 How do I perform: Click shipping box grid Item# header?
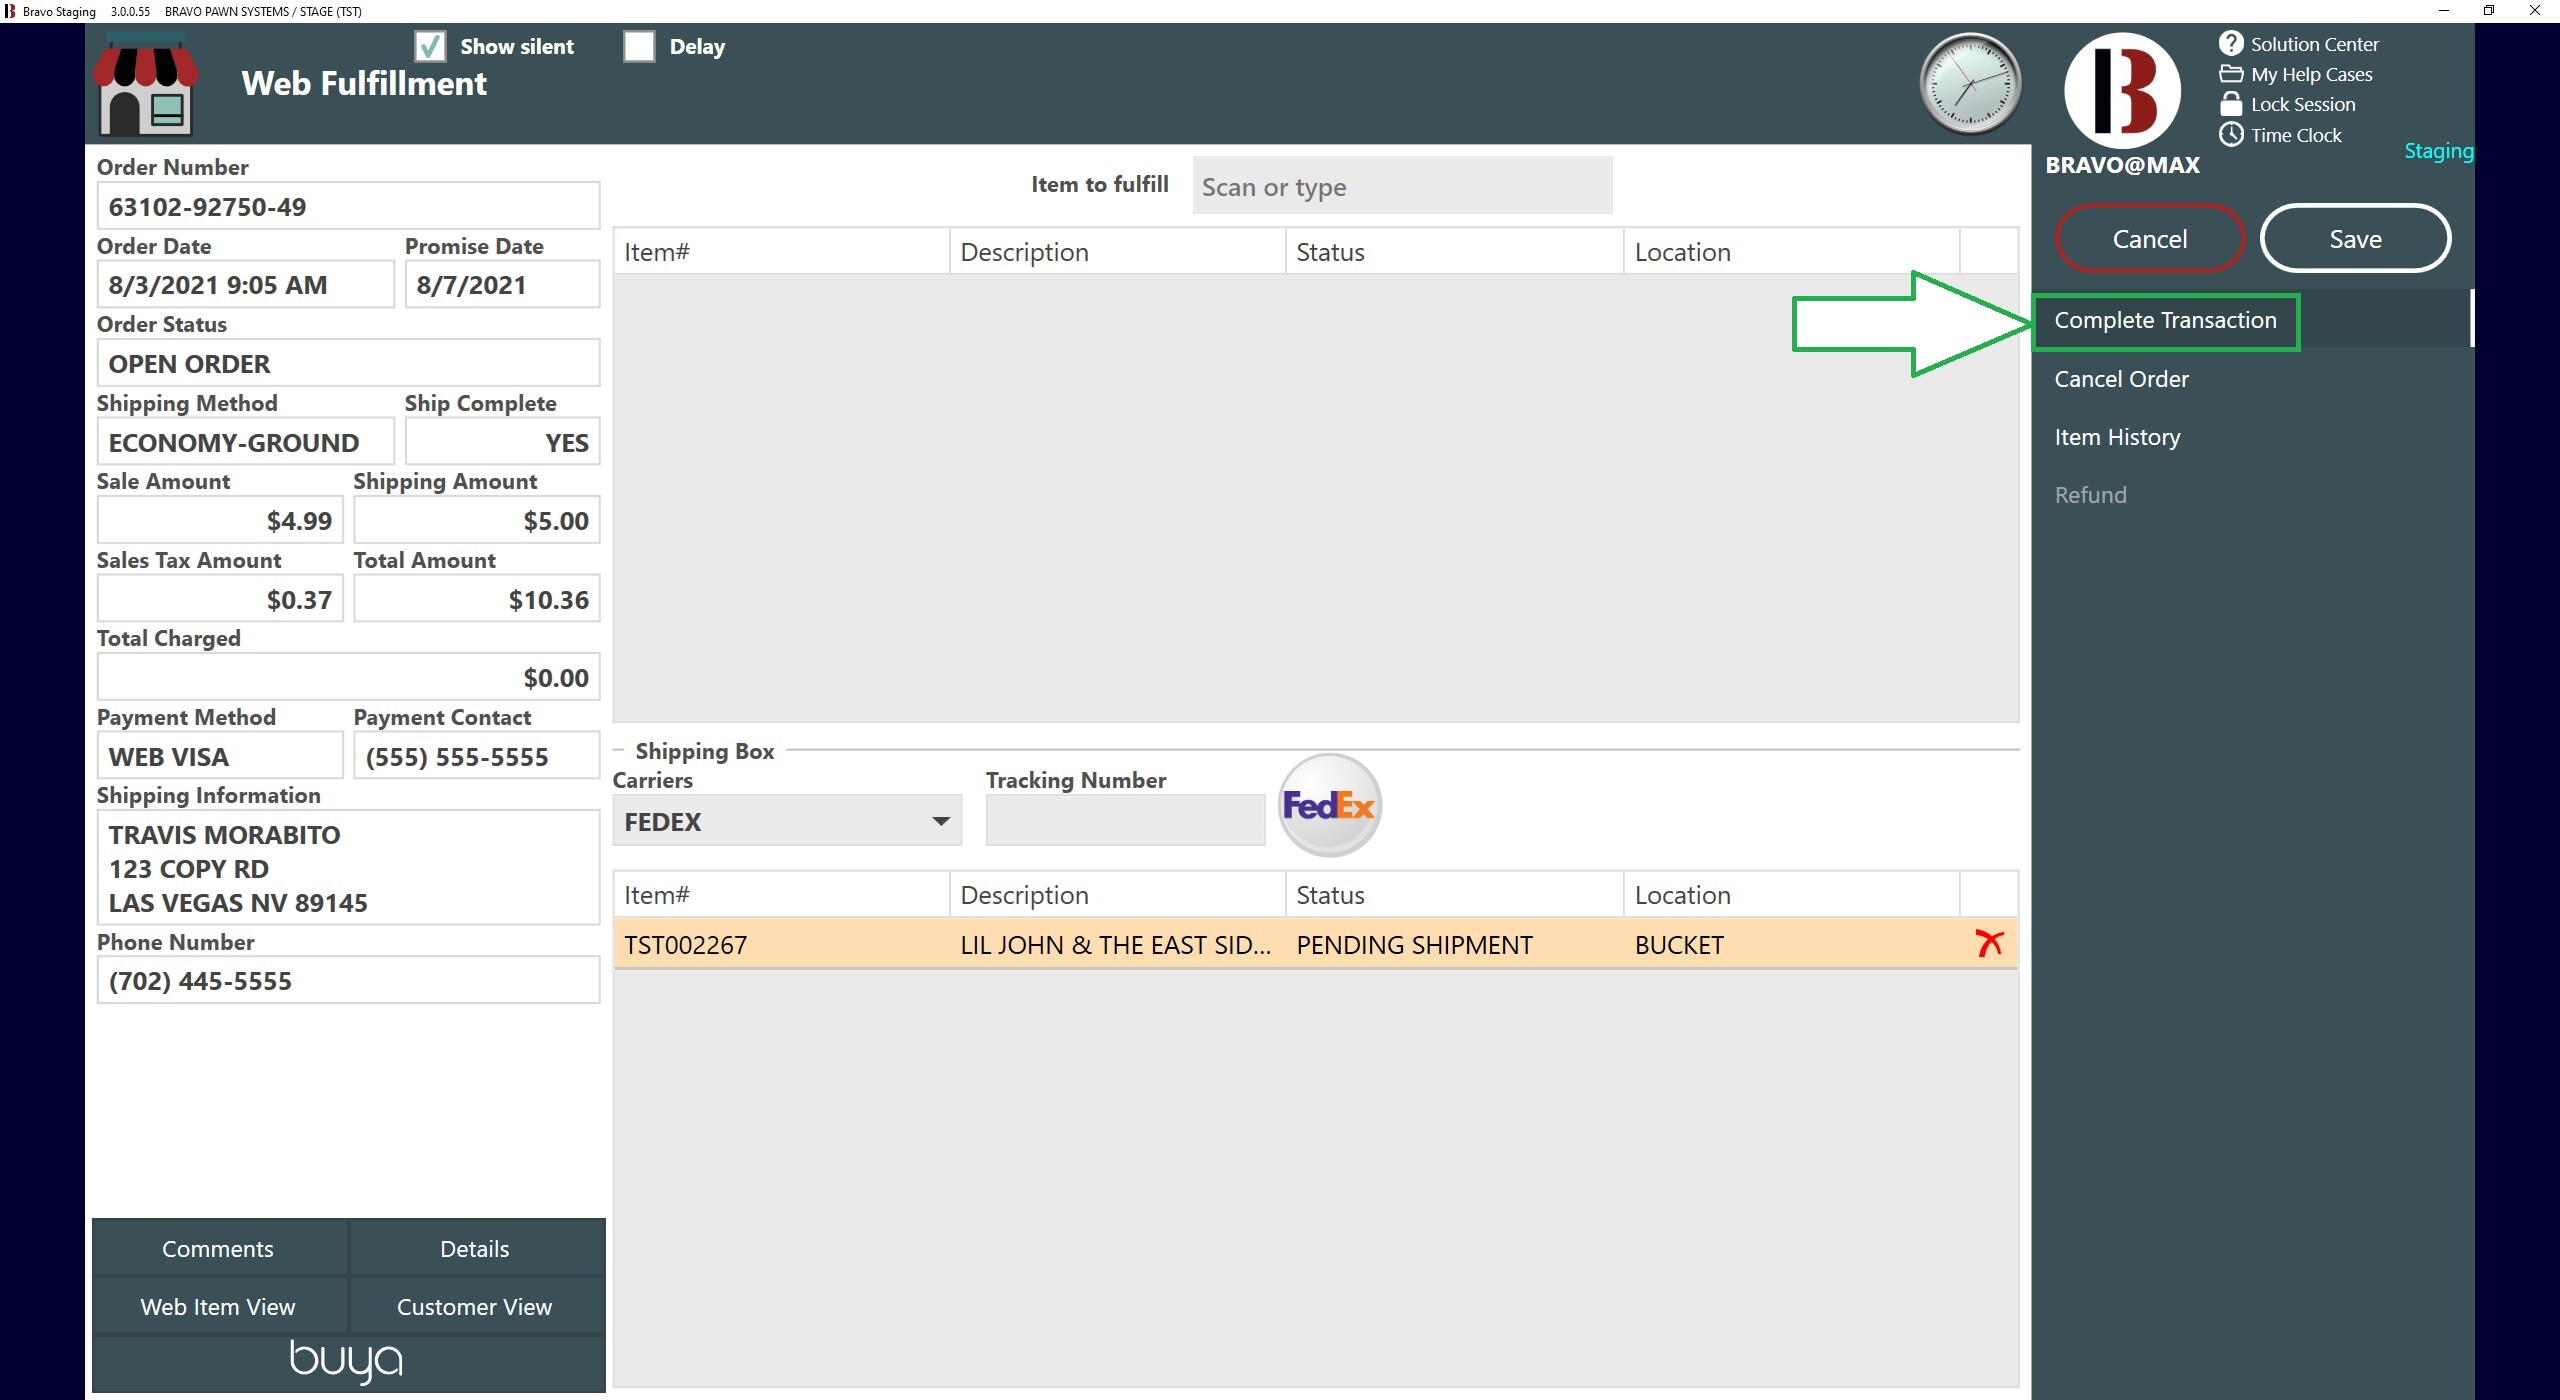(x=781, y=894)
